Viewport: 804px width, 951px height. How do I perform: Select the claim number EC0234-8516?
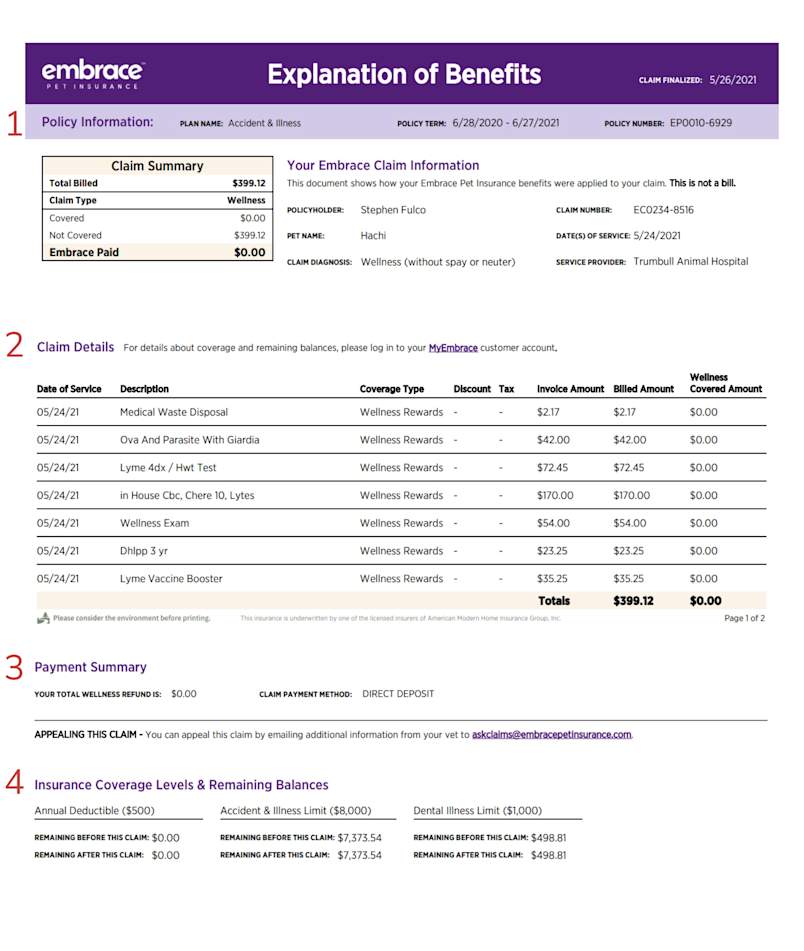664,211
